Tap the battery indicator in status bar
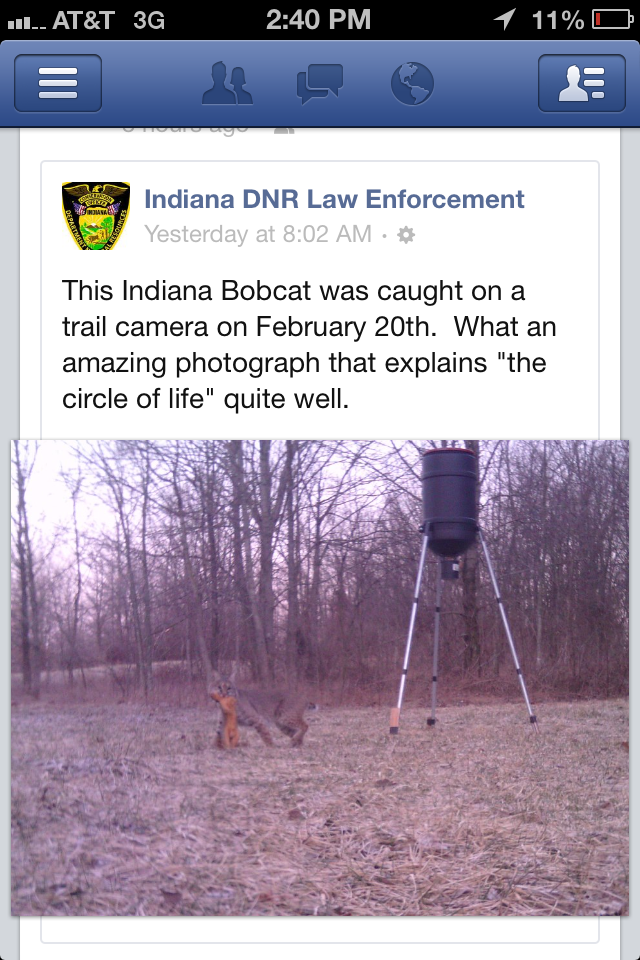 point(612,20)
